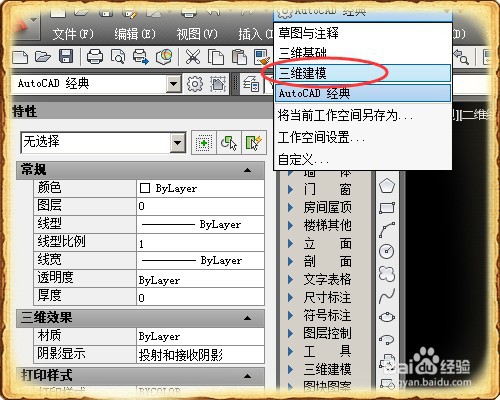Open the application menu red A button
This screenshot has width=500, height=400.
25,26
